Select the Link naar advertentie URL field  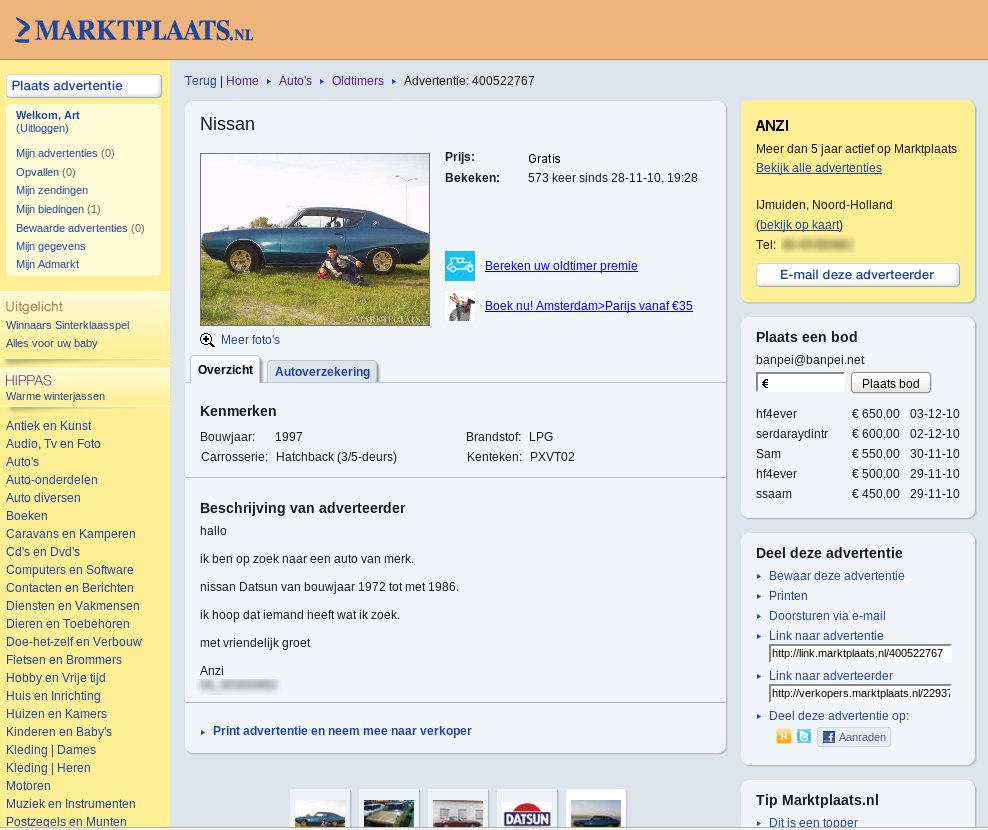pyautogui.click(x=859, y=654)
